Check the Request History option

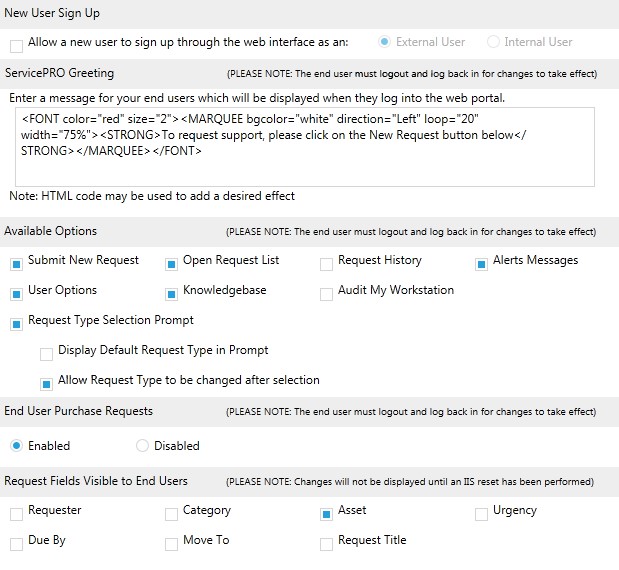point(326,264)
